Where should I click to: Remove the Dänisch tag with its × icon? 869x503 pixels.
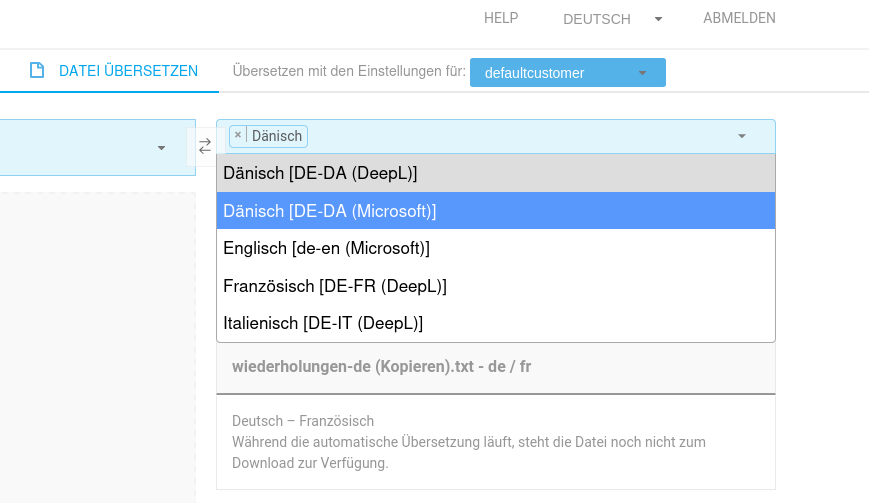tap(238, 135)
